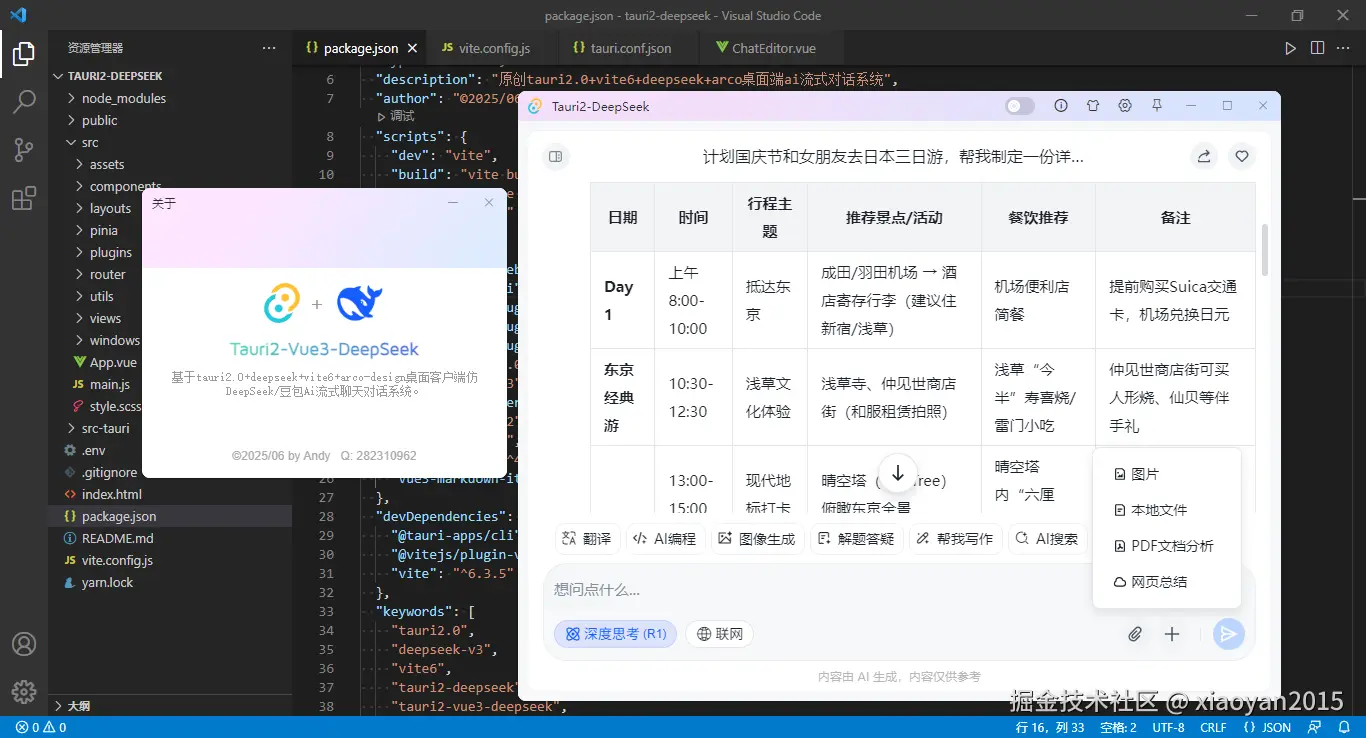1366x738 pixels.
Task: Click the AI编程 quick action button
Action: (665, 538)
